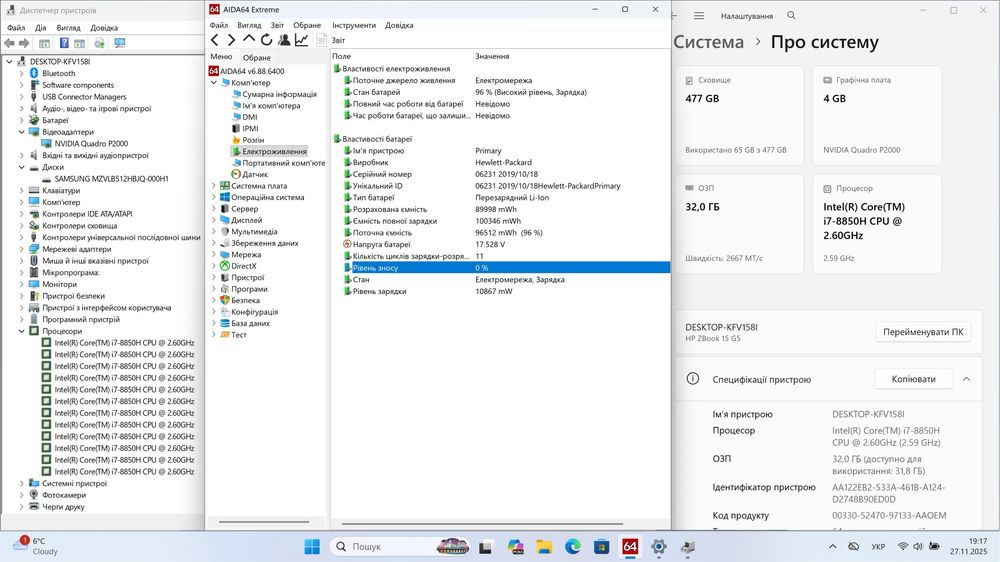1000x562 pixels.
Task: Collapse Комп'ютер node in AIDA64 tree
Action: click(214, 83)
